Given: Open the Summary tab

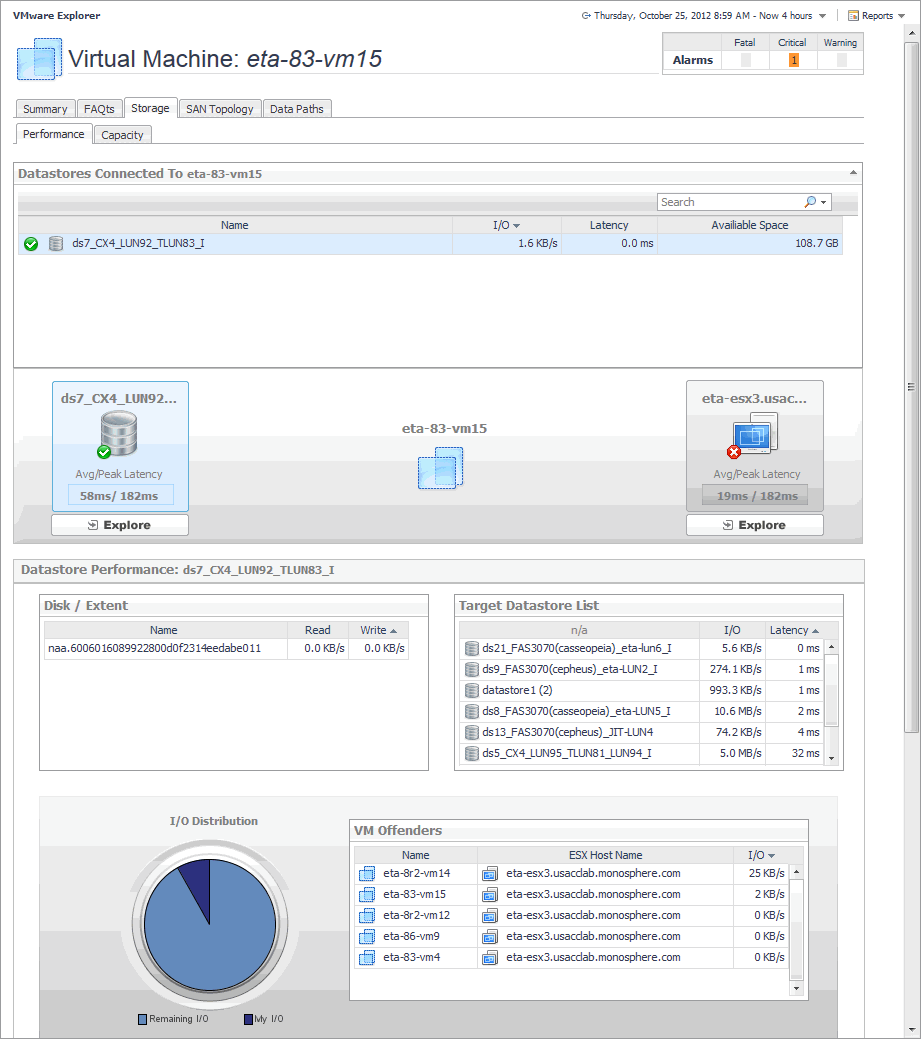Looking at the screenshot, I should point(45,109).
